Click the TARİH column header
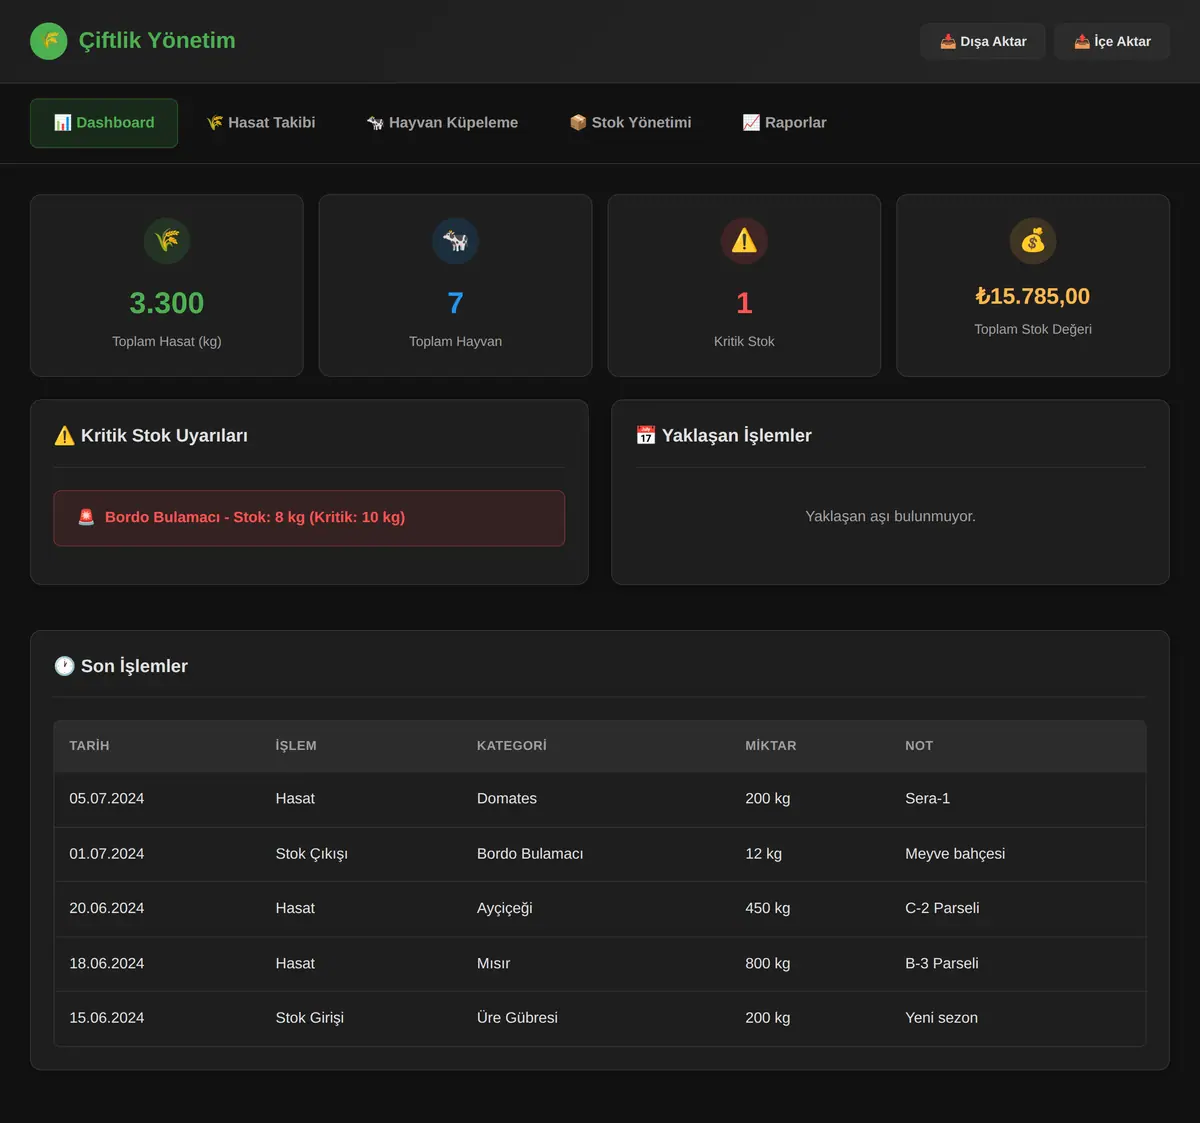 tap(89, 746)
